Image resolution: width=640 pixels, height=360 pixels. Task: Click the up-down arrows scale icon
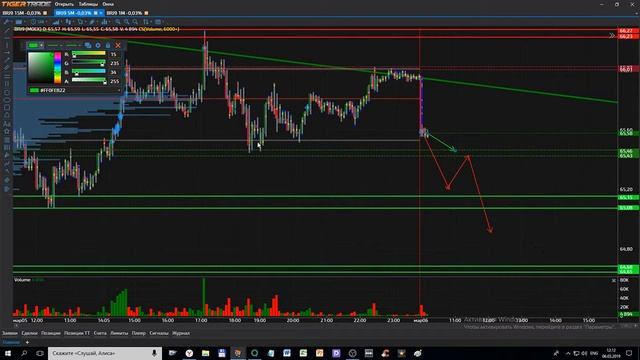[146, 22]
